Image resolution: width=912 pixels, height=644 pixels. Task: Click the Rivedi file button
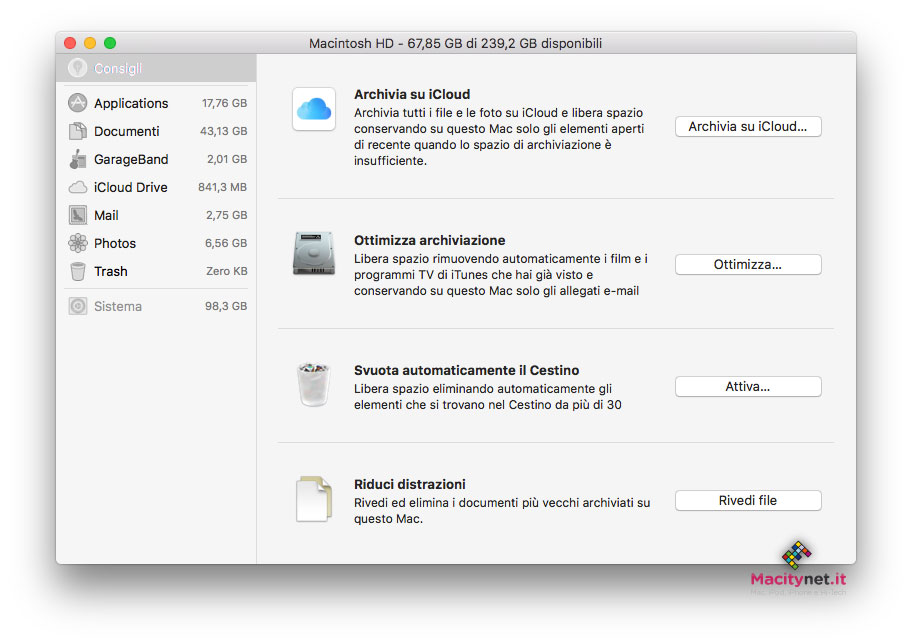click(748, 500)
